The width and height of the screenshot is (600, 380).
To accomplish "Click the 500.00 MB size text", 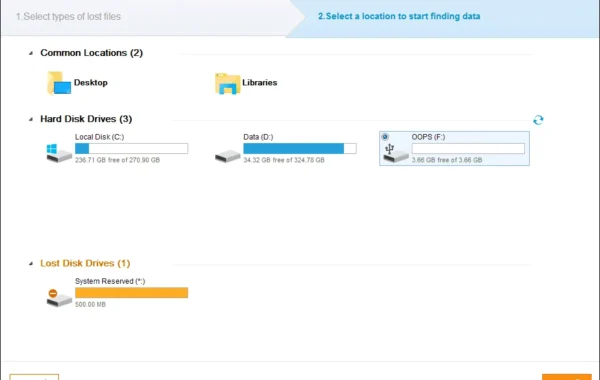I will point(90,305).
